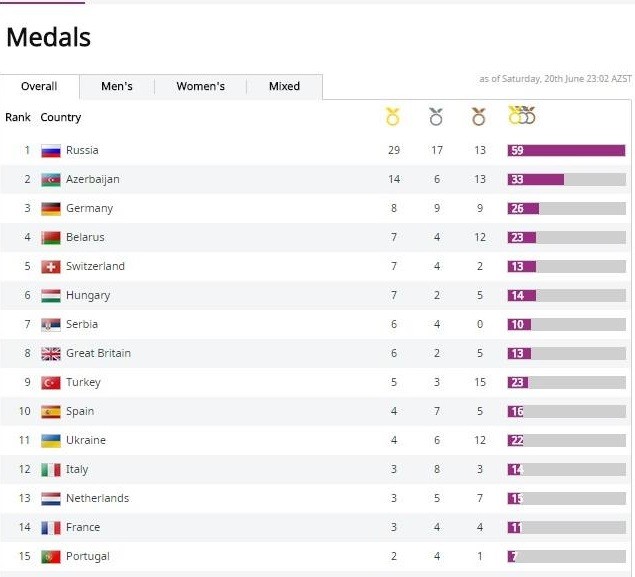Click the Portugal flag icon

click(x=51, y=557)
